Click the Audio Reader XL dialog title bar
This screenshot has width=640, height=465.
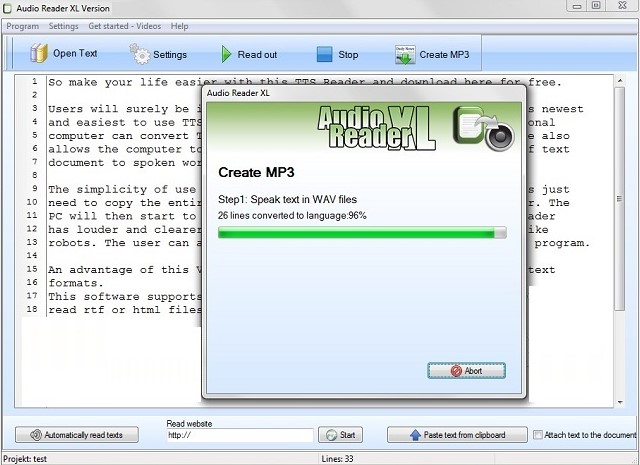[x=364, y=93]
